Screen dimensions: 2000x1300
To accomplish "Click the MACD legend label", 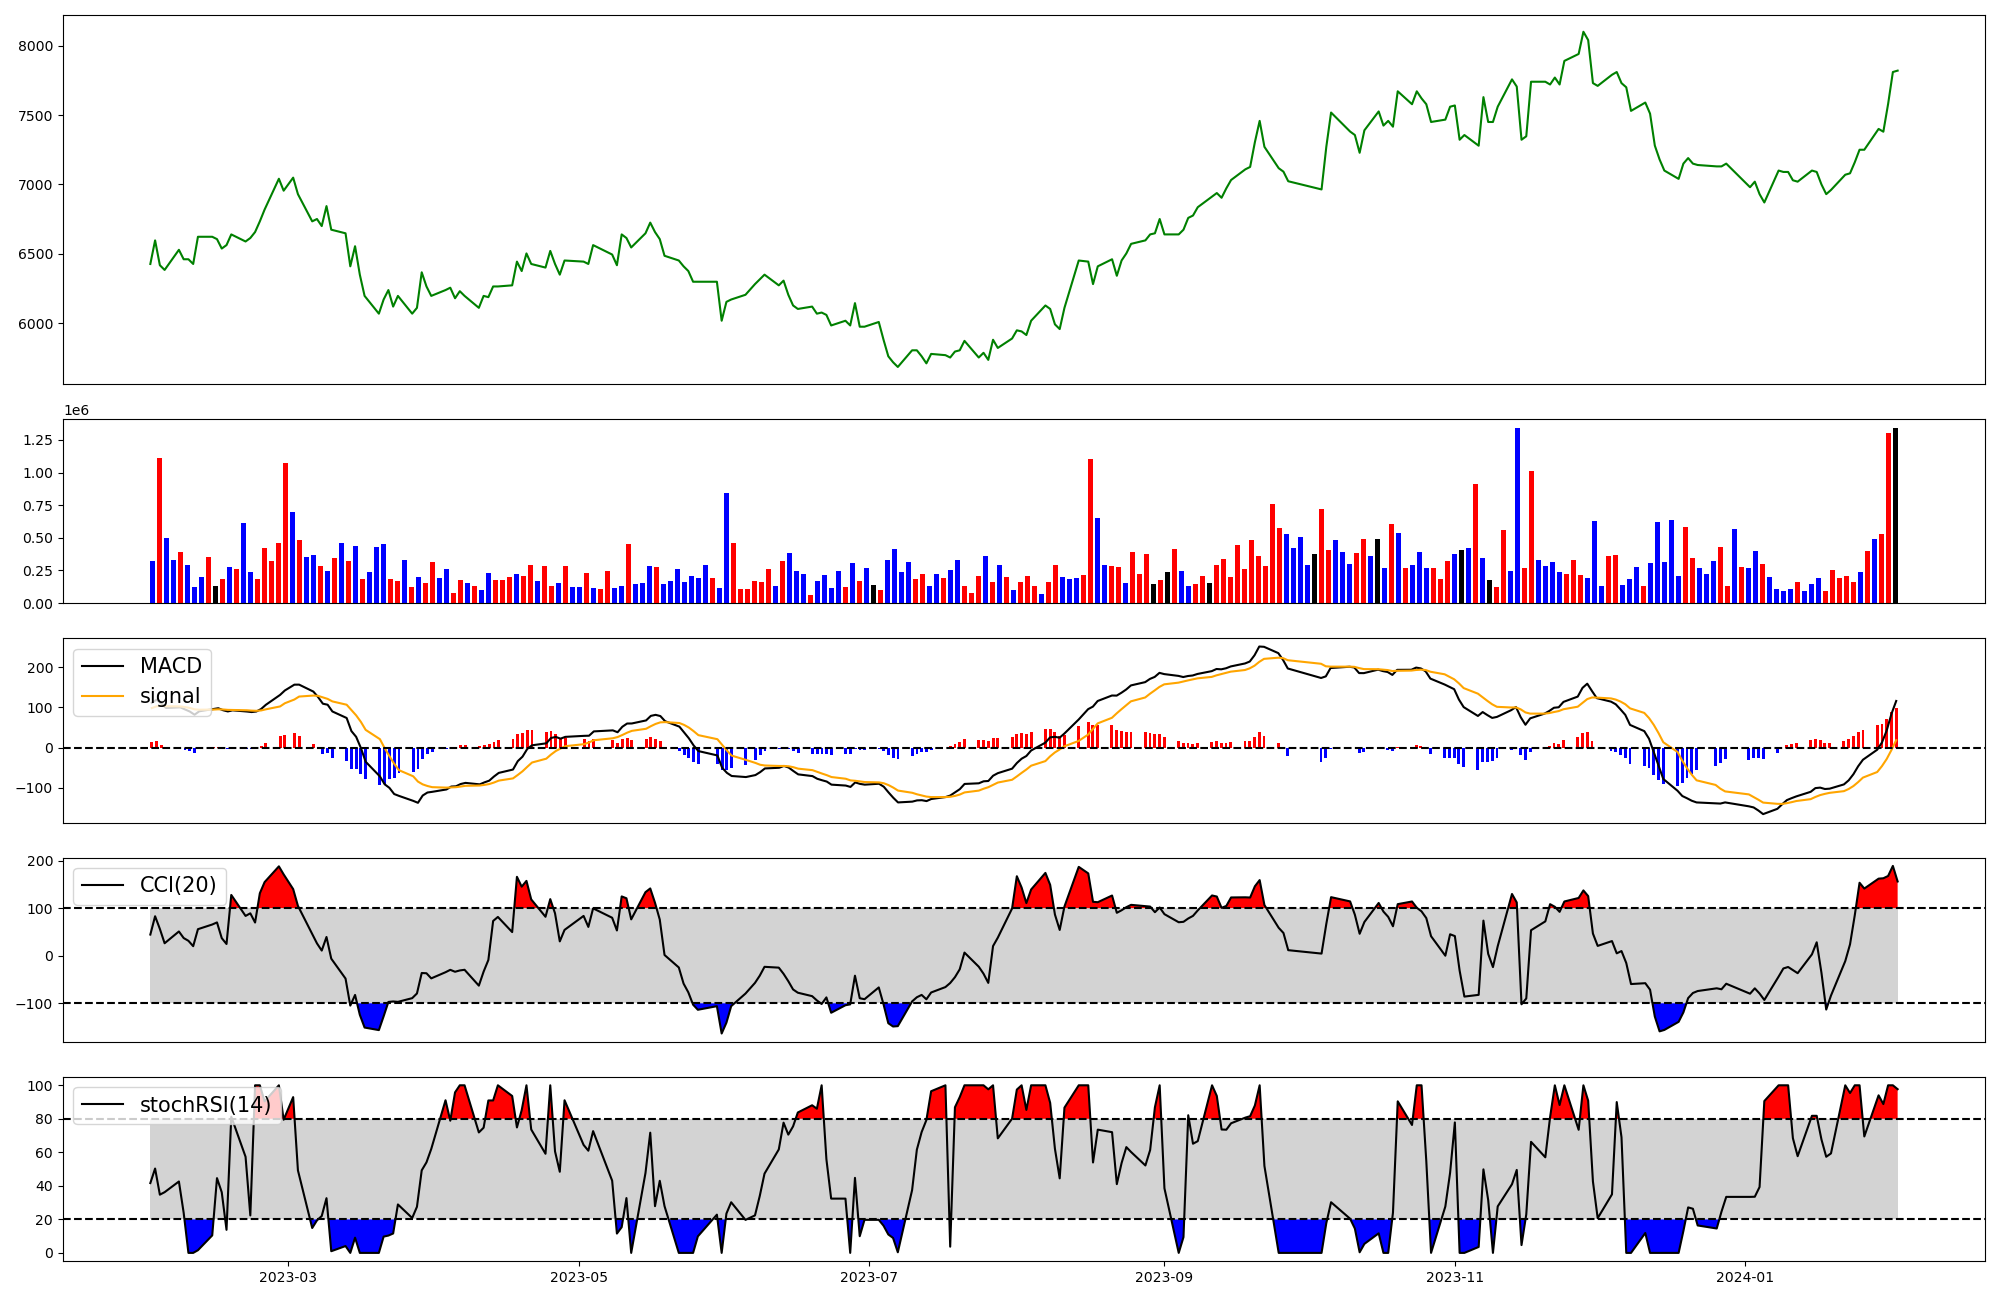I will (170, 666).
